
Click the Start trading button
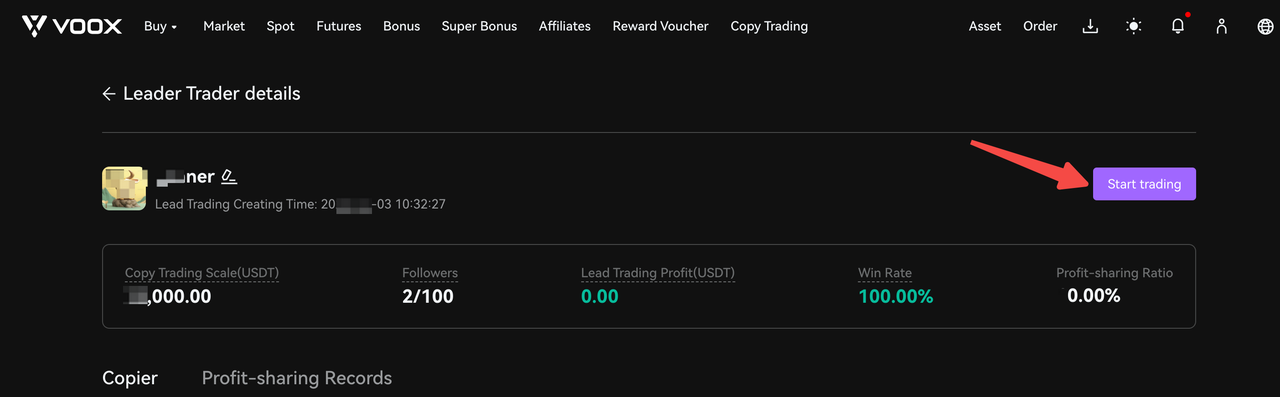click(1144, 184)
